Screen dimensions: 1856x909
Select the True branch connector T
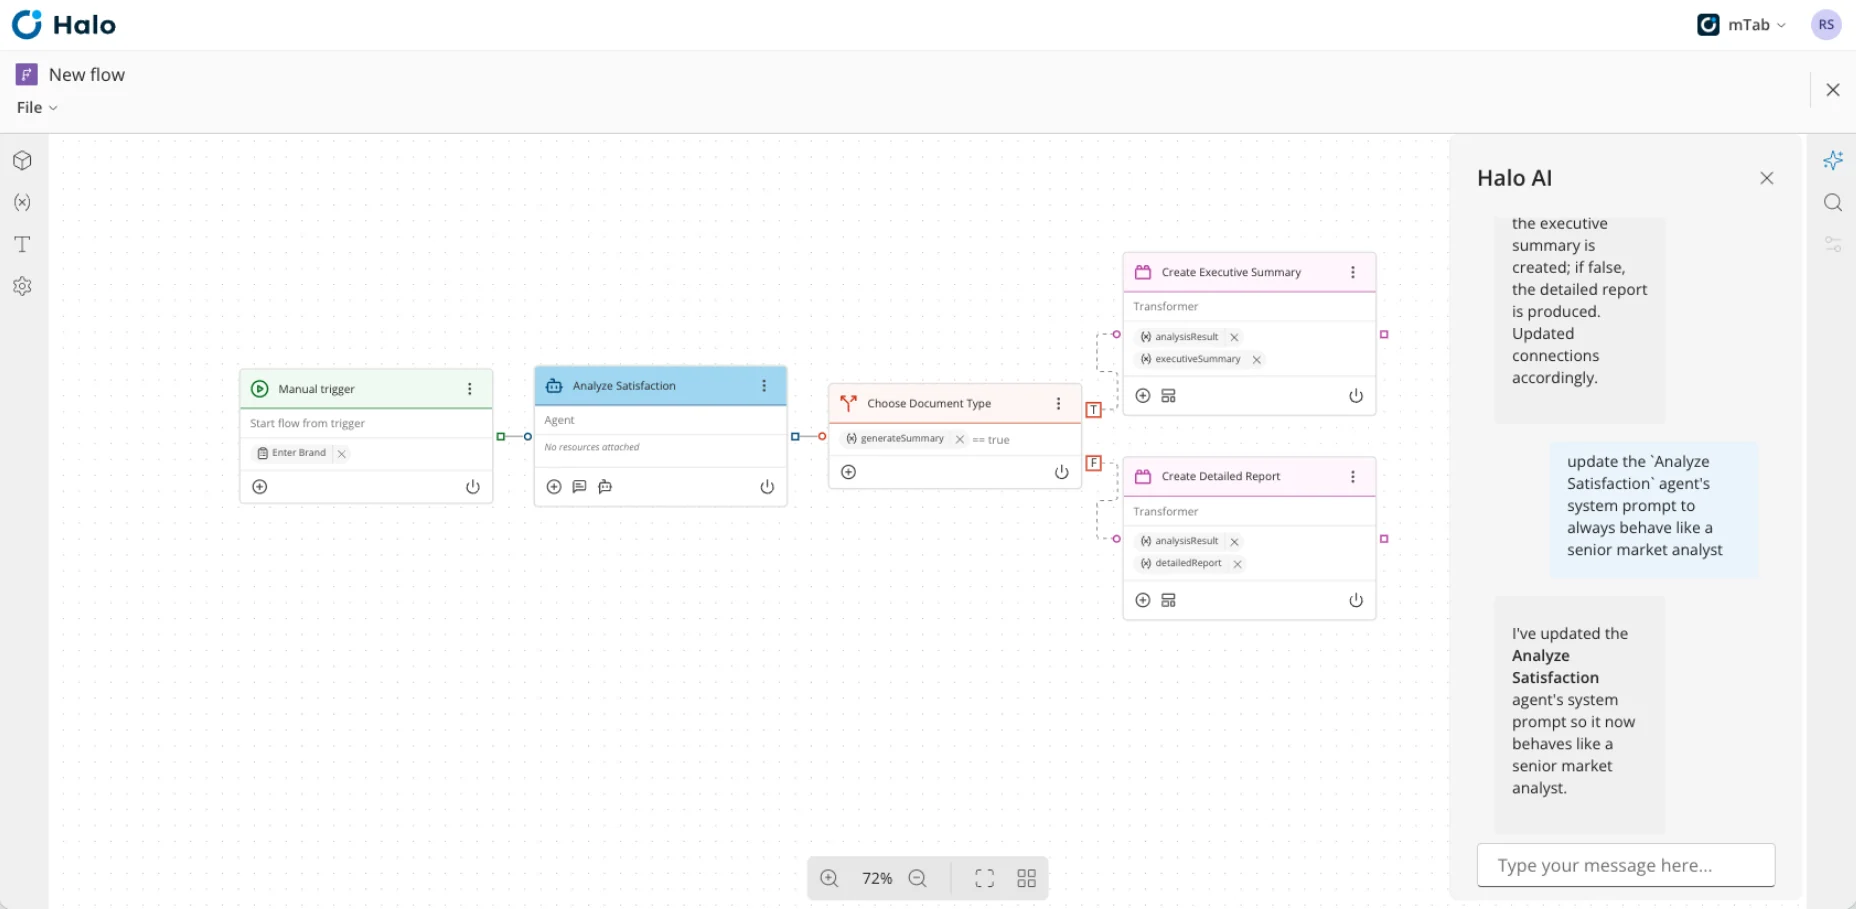pos(1094,410)
